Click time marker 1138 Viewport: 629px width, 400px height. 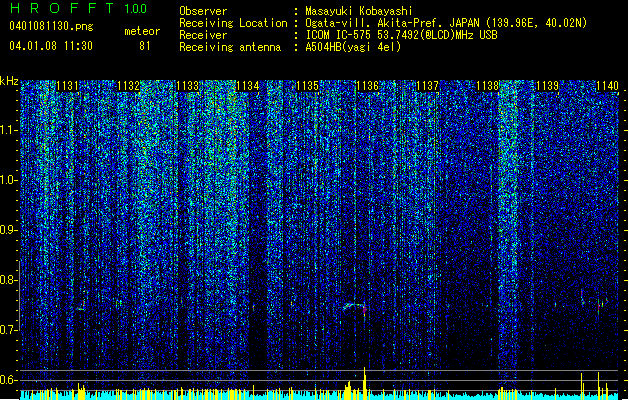tap(487, 86)
